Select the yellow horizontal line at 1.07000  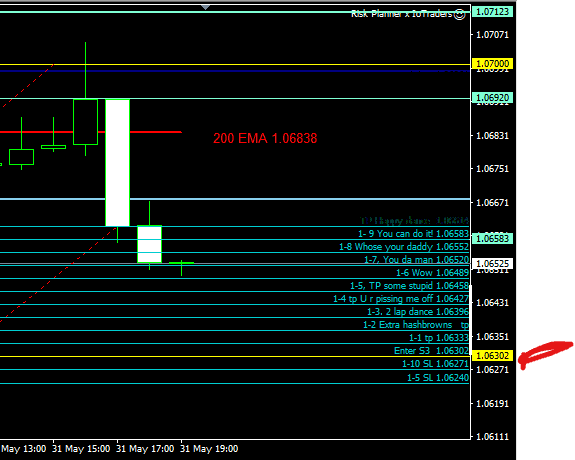click(x=235, y=65)
